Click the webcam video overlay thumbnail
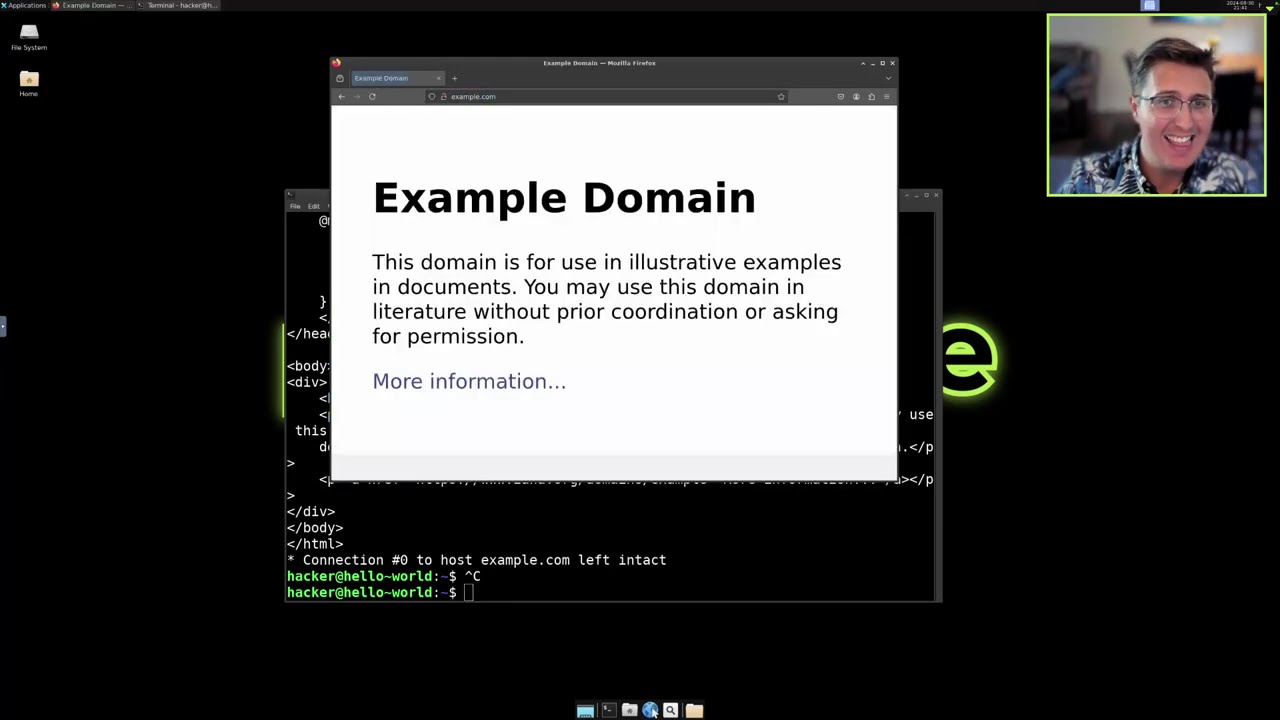1280x720 pixels. click(1156, 104)
